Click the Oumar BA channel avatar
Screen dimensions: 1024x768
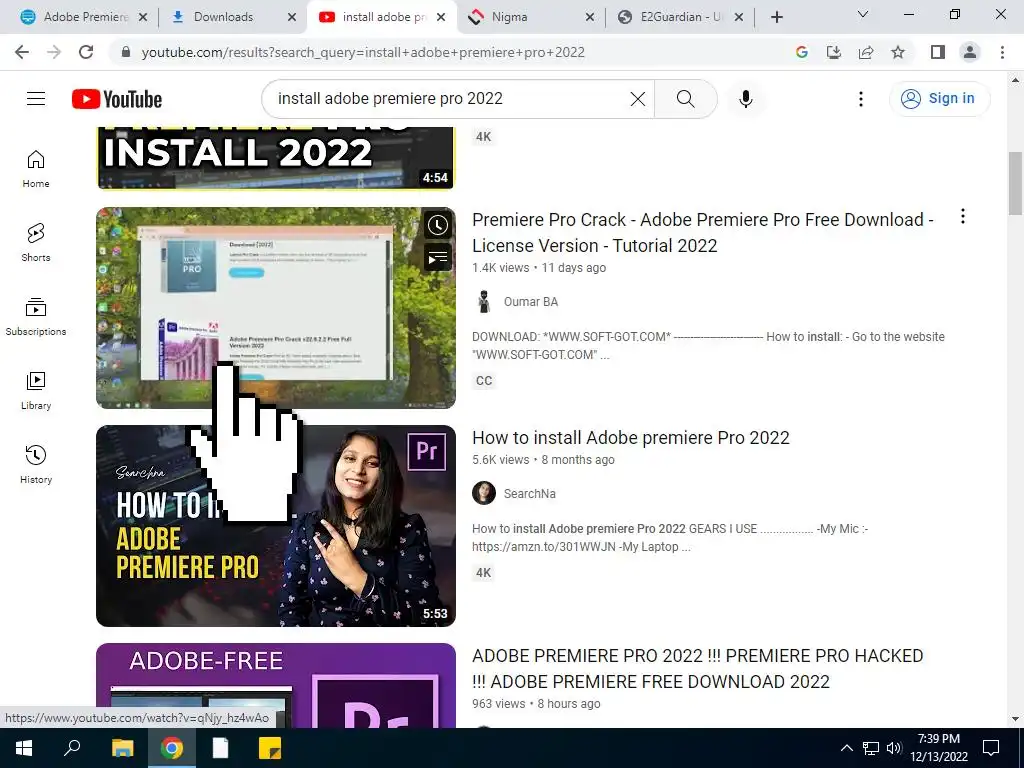click(484, 302)
